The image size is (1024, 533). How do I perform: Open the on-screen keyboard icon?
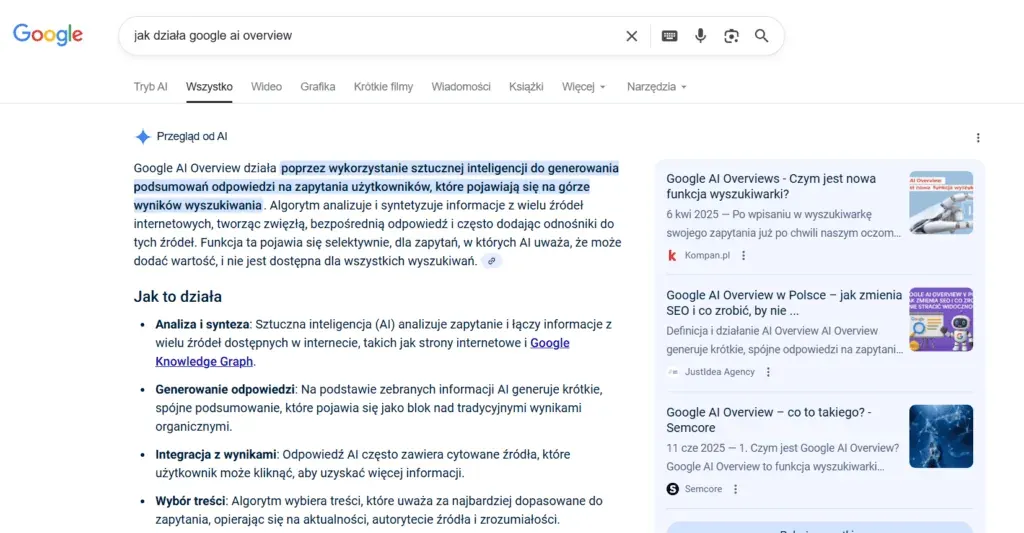[x=669, y=36]
